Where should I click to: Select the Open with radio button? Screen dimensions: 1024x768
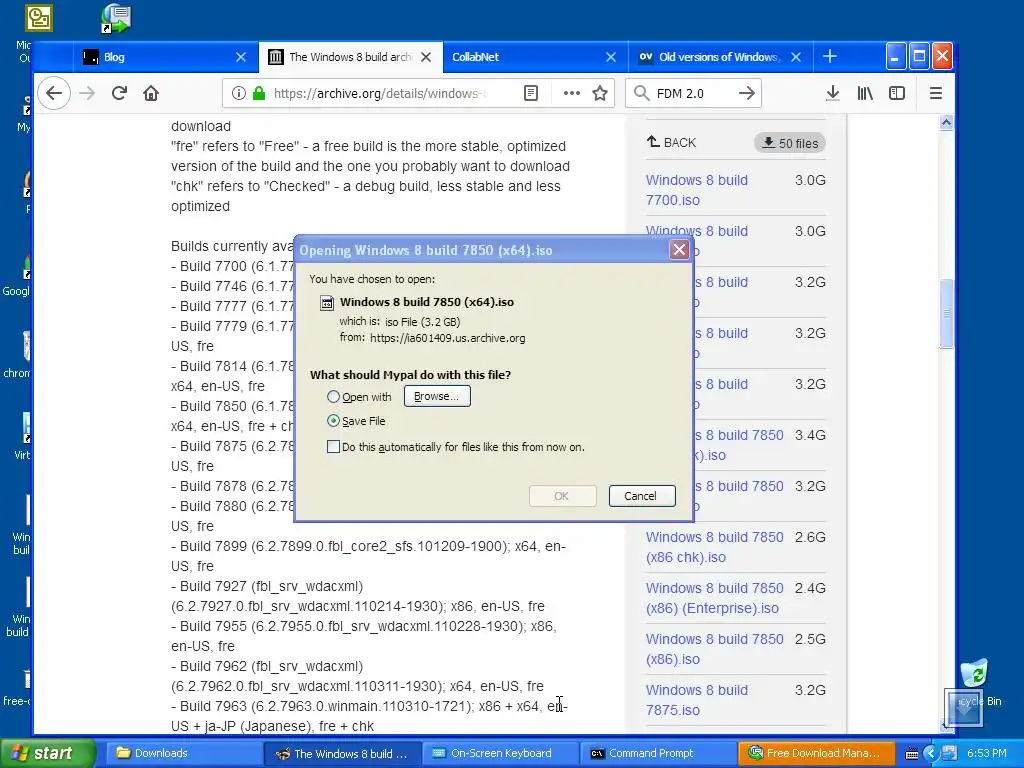(x=333, y=396)
